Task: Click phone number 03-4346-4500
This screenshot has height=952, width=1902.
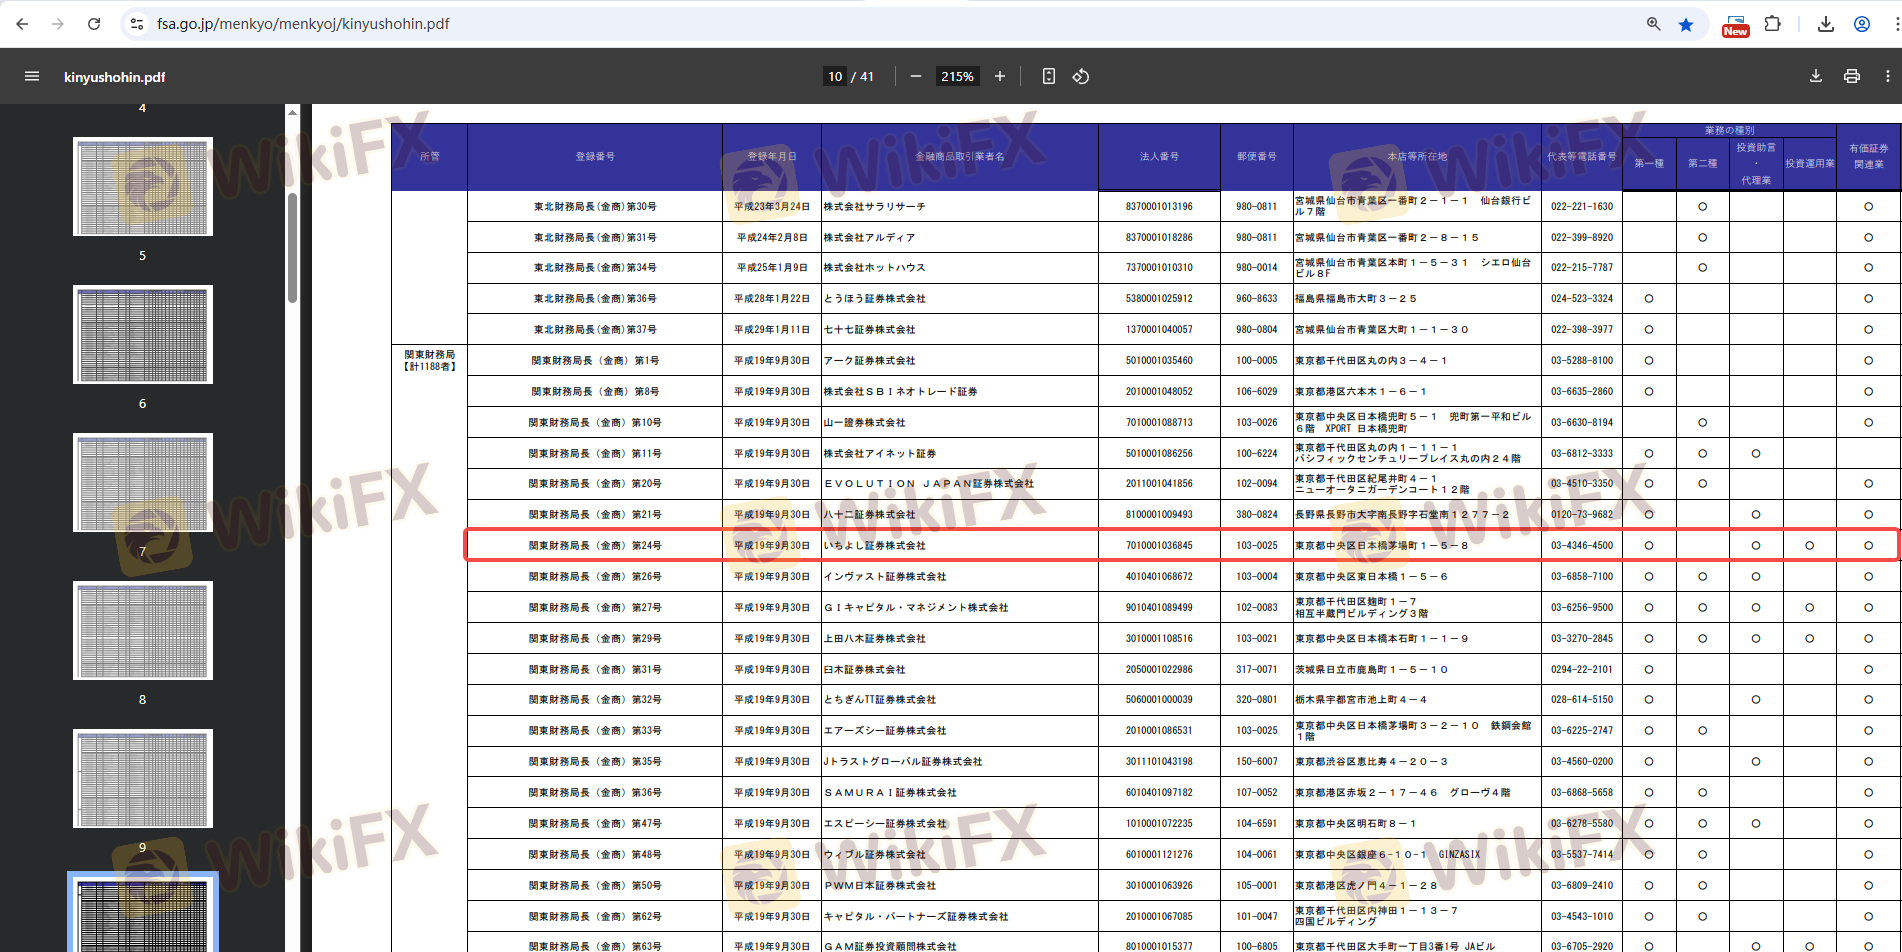Action: 1582,546
